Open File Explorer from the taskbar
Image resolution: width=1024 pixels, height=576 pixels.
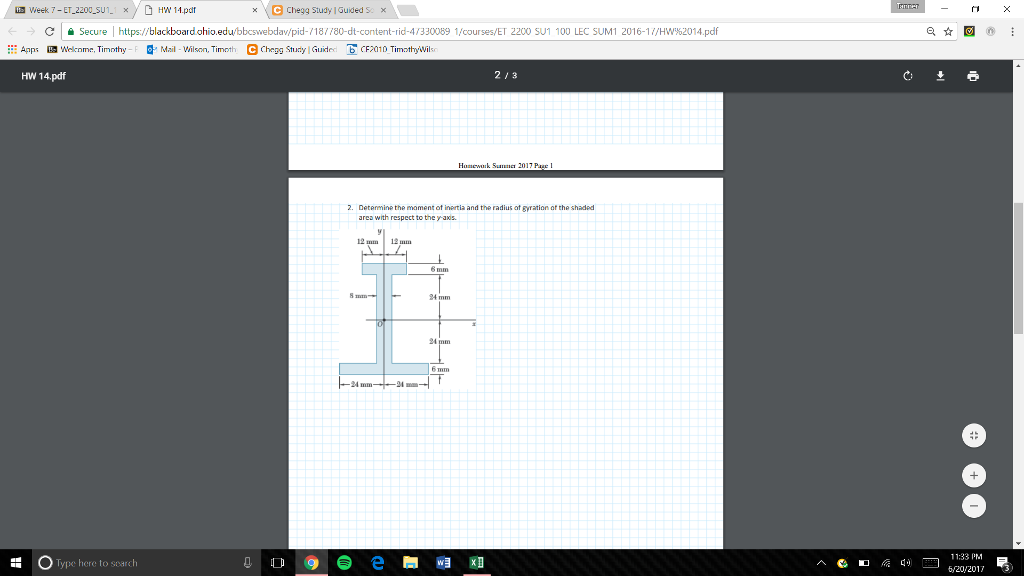pos(410,562)
